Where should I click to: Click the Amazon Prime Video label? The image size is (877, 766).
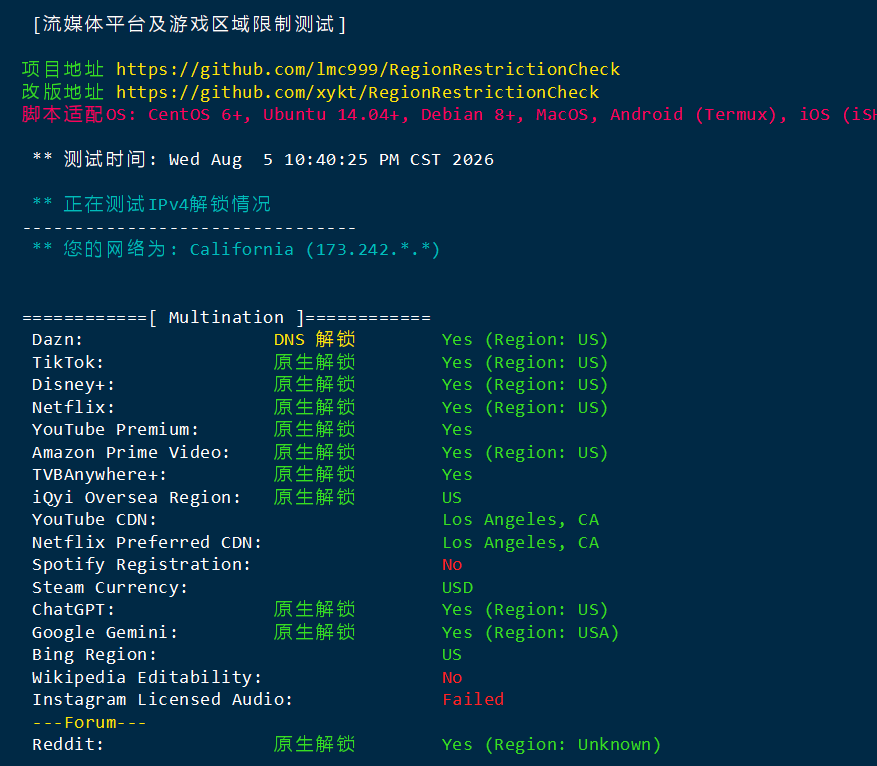click(131, 452)
